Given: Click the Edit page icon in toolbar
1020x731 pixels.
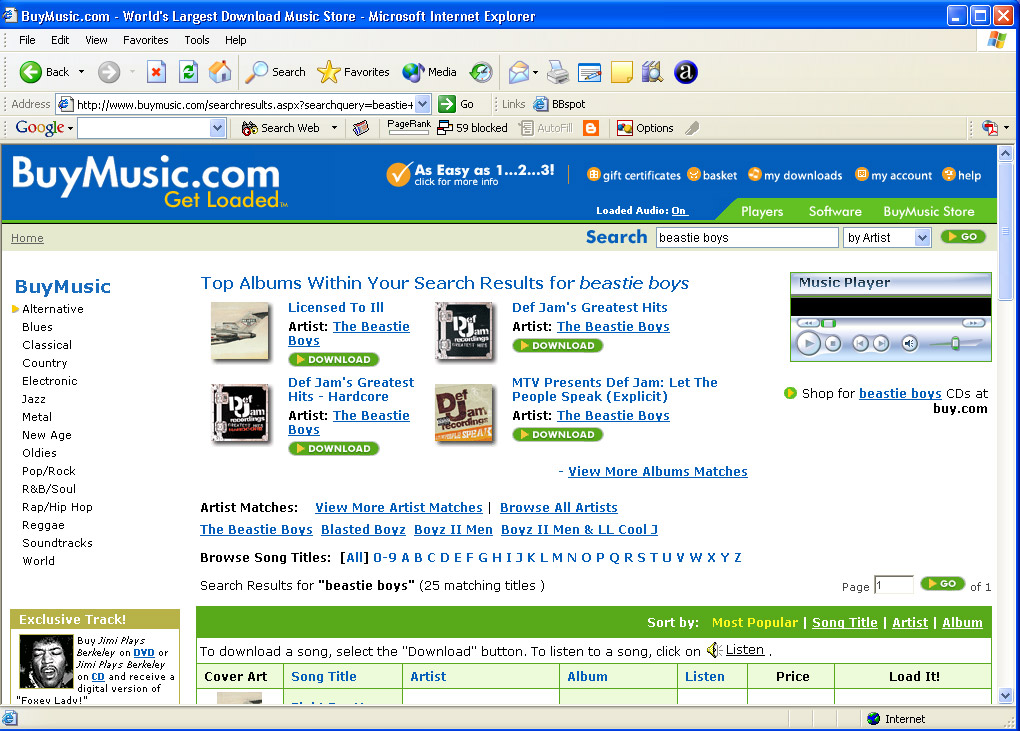Looking at the screenshot, I should click(589, 72).
